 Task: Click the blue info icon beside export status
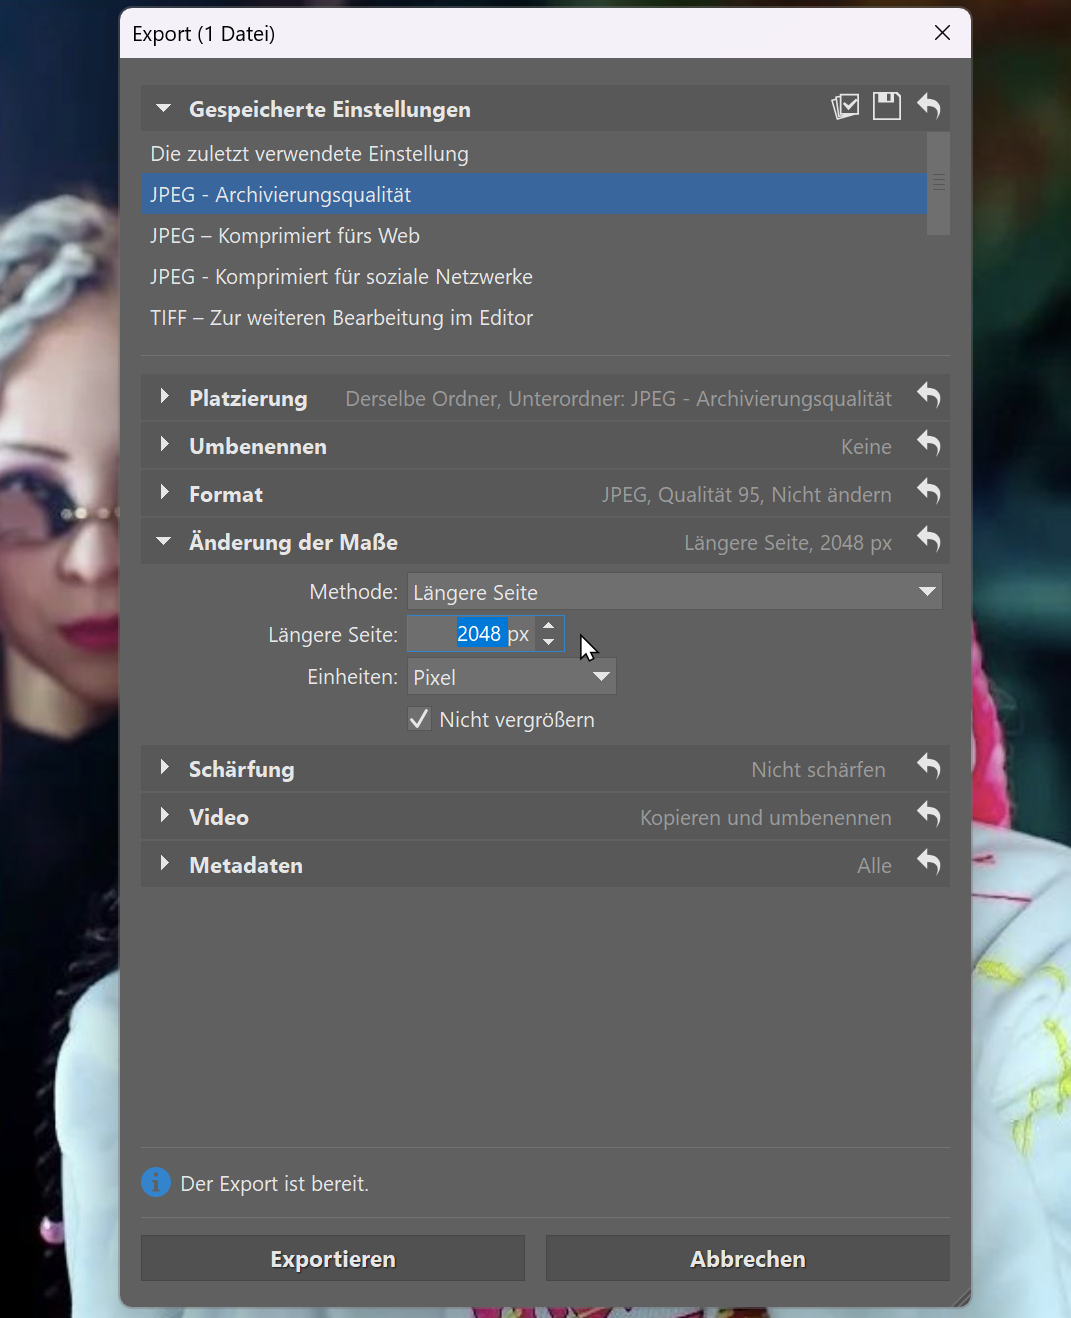(156, 1182)
